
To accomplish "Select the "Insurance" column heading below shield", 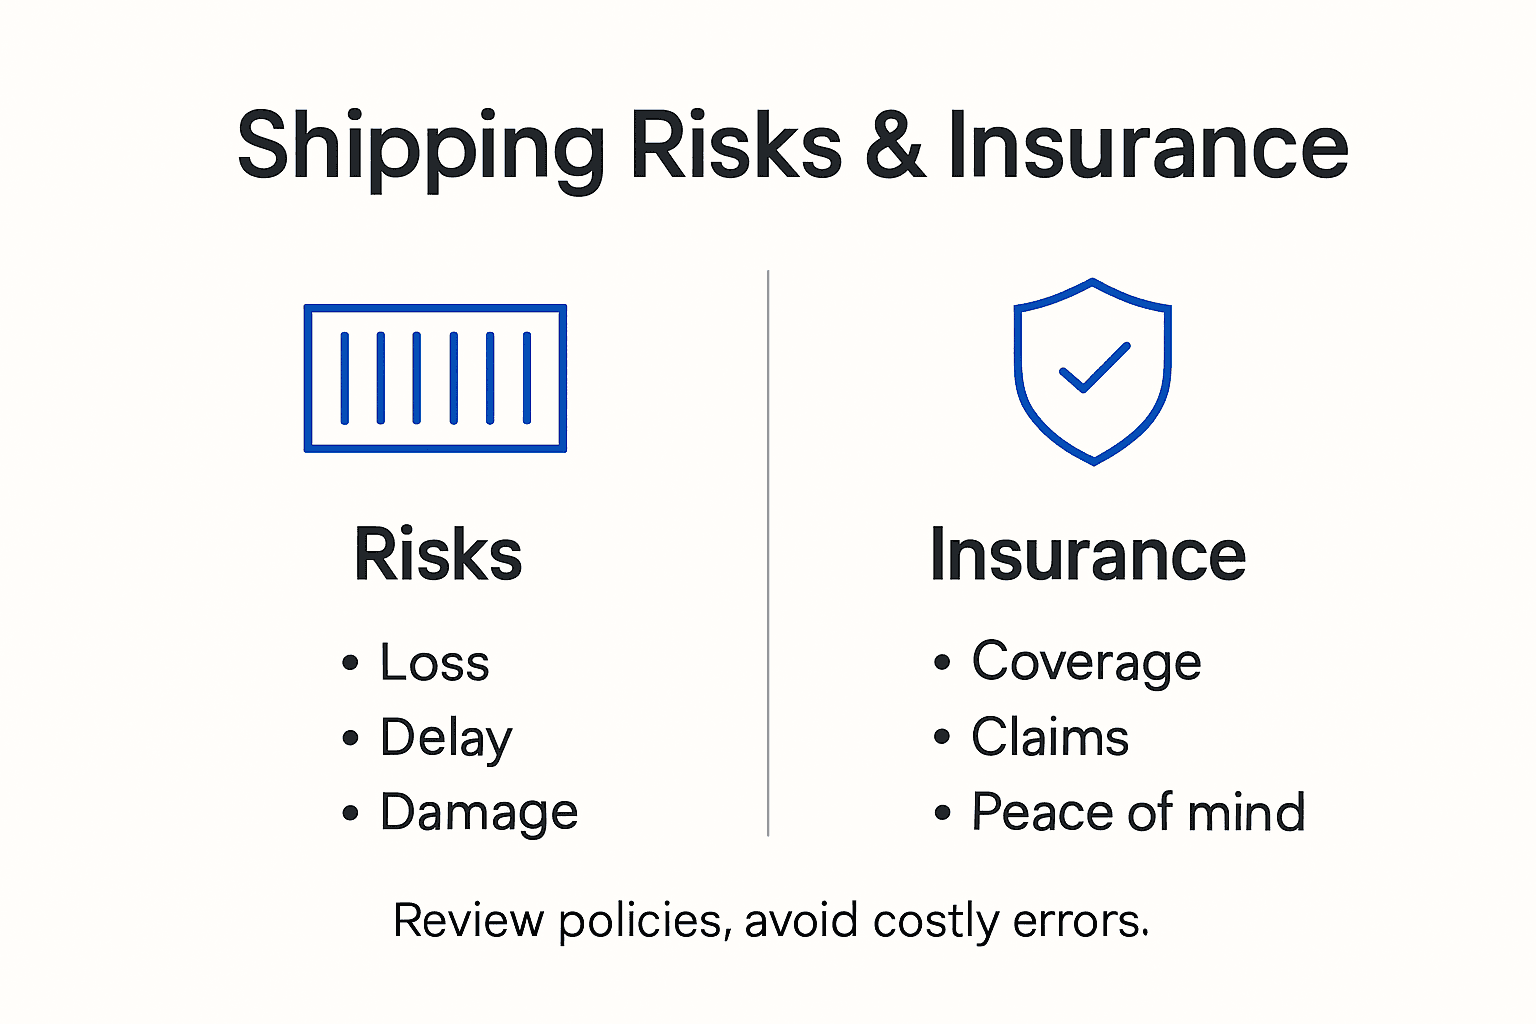I will tap(1088, 554).
